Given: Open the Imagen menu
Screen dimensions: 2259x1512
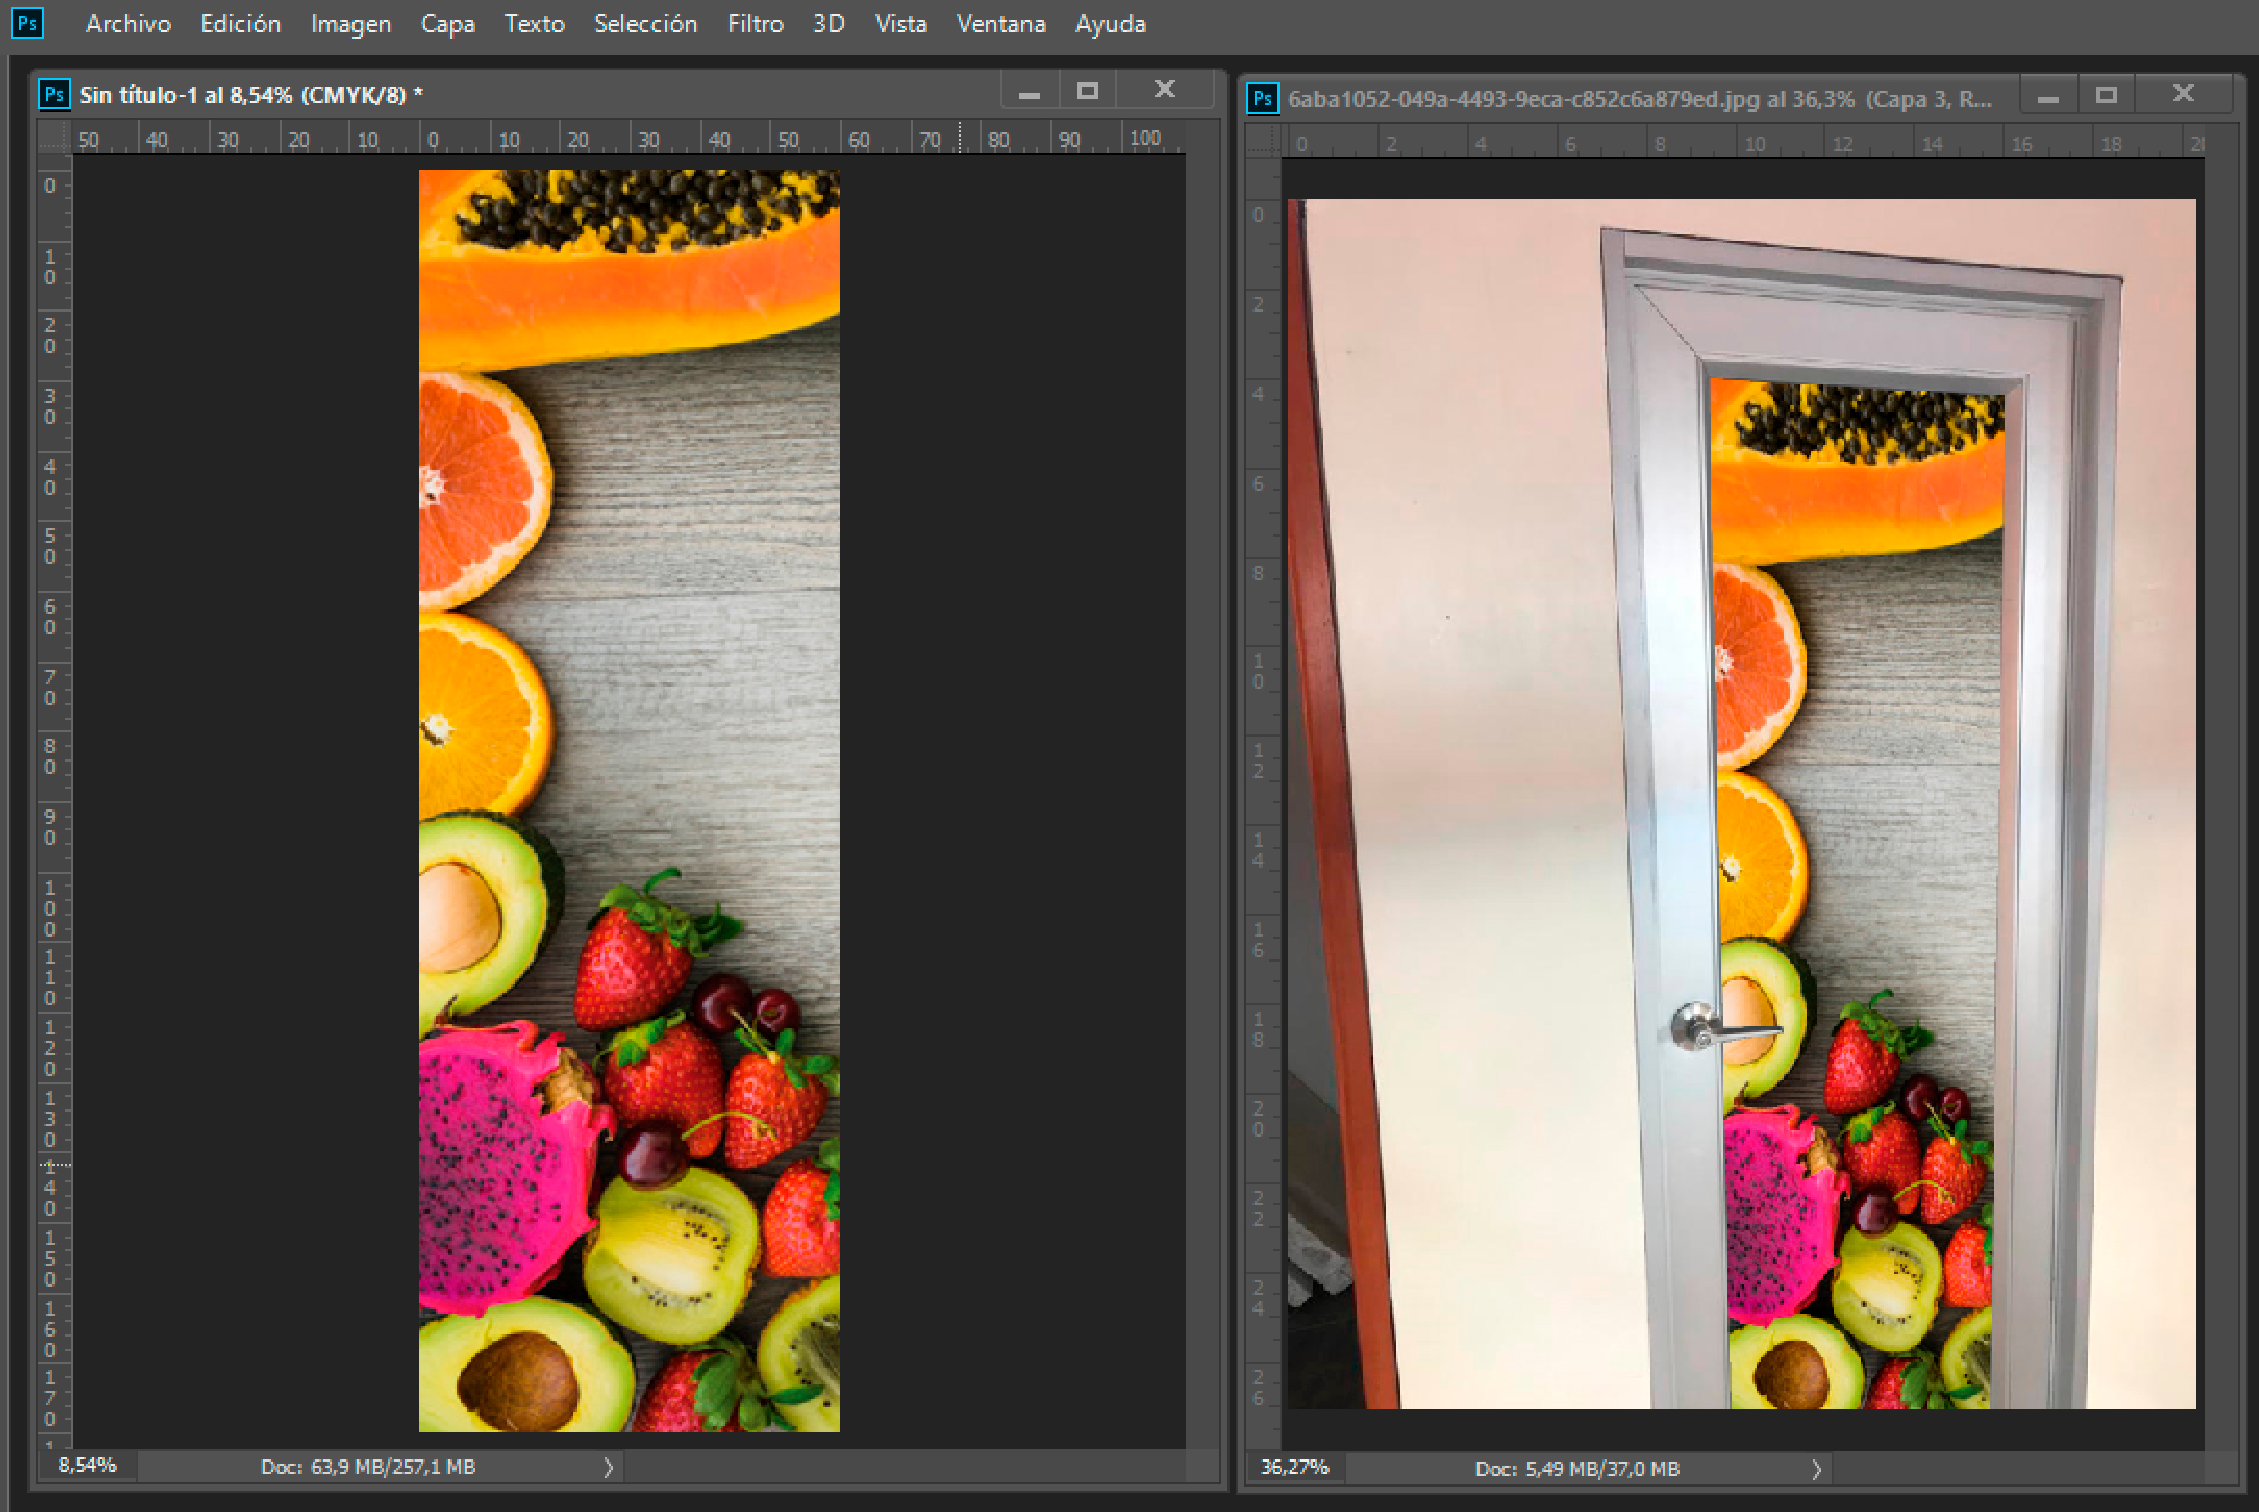Looking at the screenshot, I should pos(350,24).
